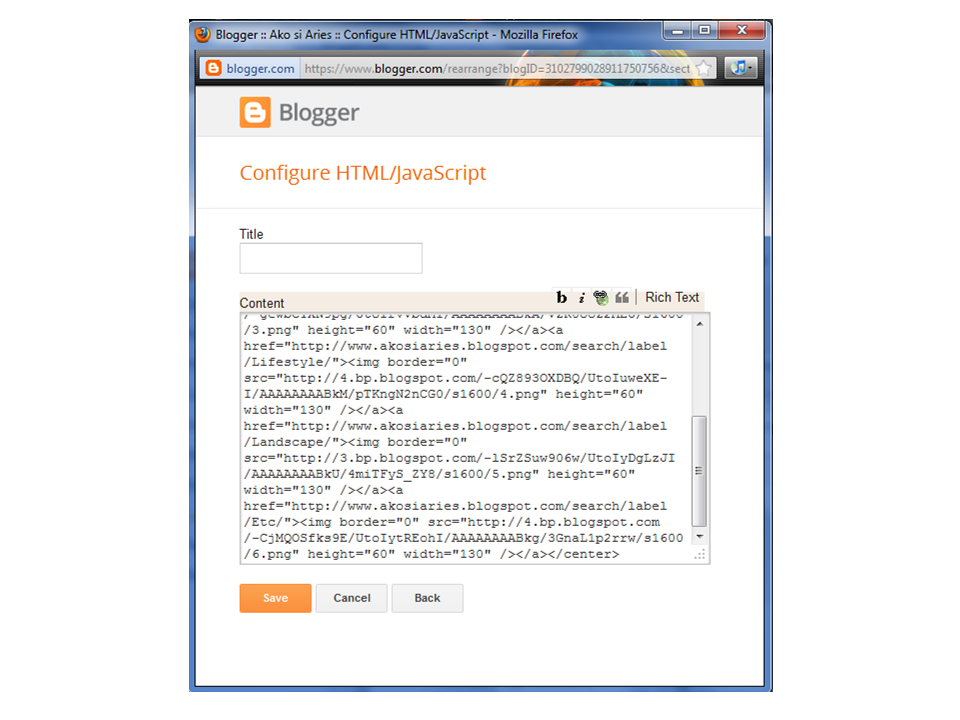Click the content scrollbar up arrow
960x720 pixels.
(x=700, y=324)
